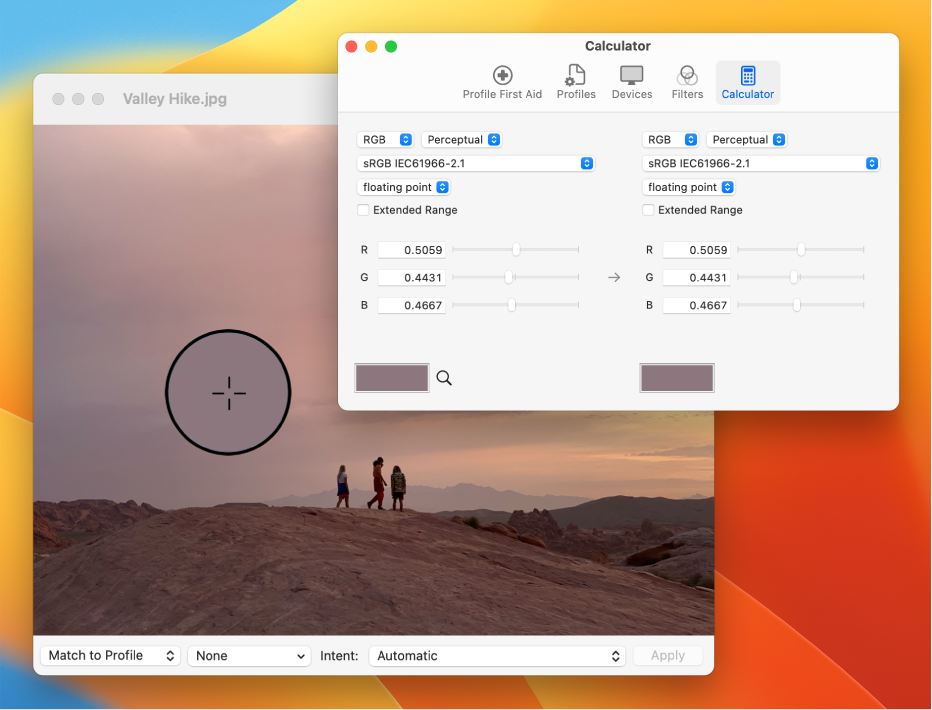
Task: Open right RGB color space dropdown
Action: (x=670, y=140)
